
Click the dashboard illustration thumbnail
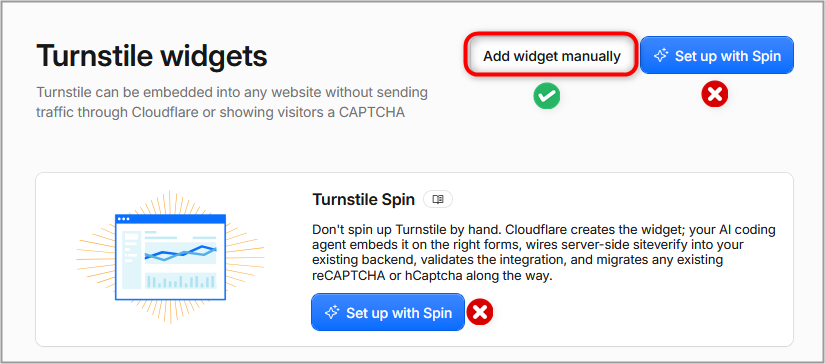[170, 257]
